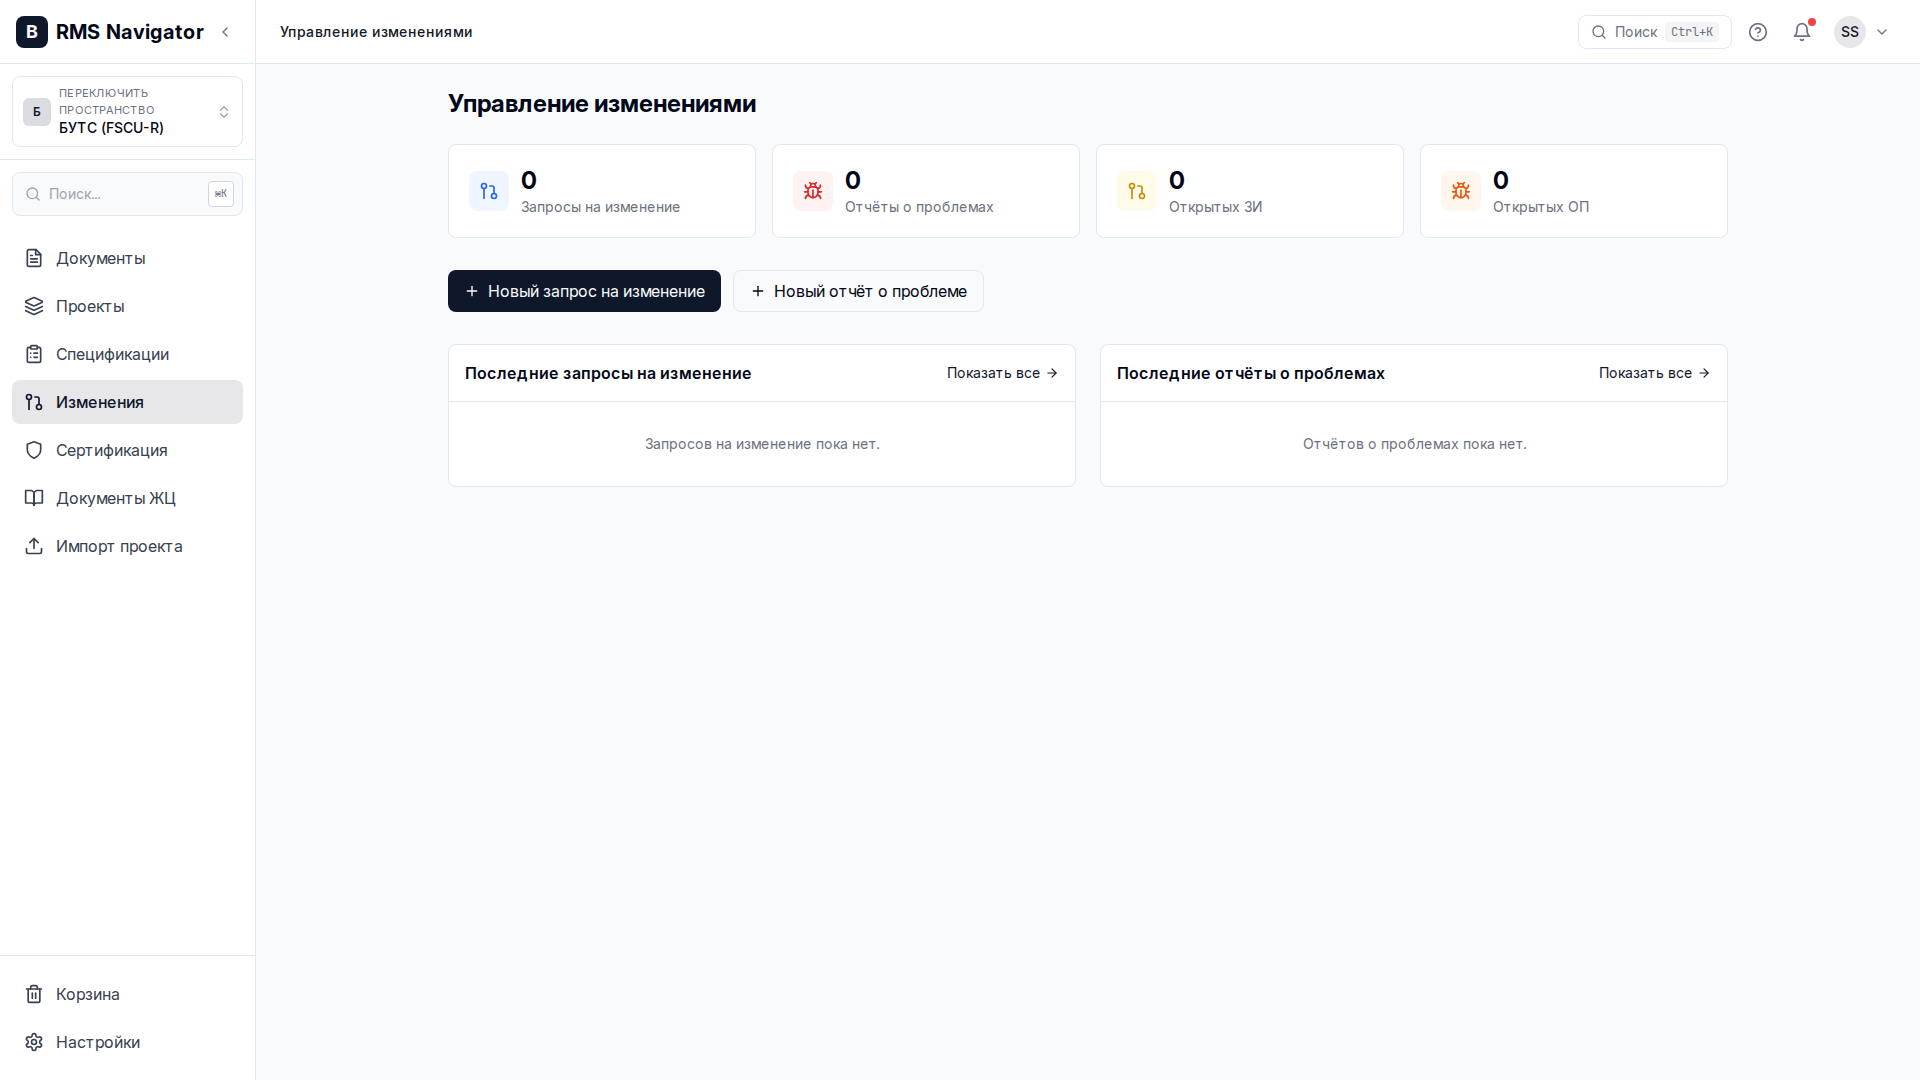The width and height of the screenshot is (1920, 1080).
Task: Click the Отчёты о проблемах stat label
Action: pos(919,207)
